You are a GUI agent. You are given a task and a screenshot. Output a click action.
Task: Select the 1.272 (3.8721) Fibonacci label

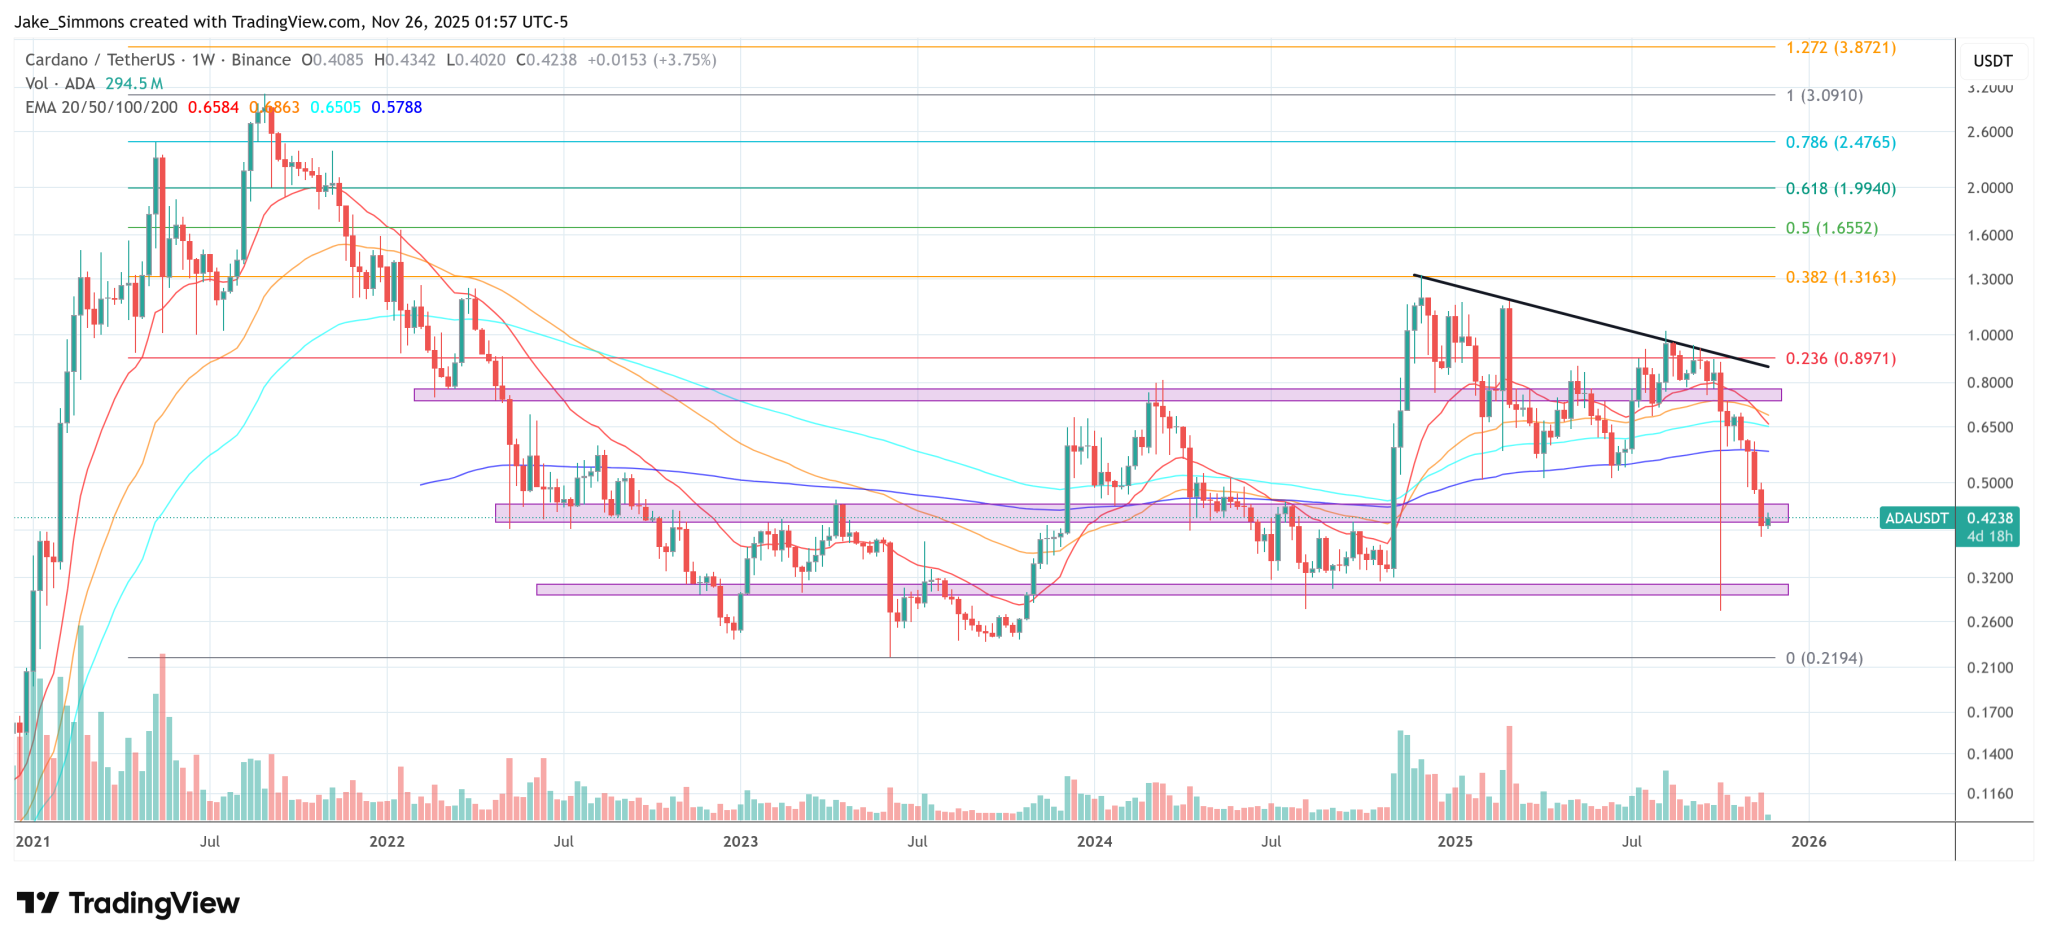(1840, 47)
